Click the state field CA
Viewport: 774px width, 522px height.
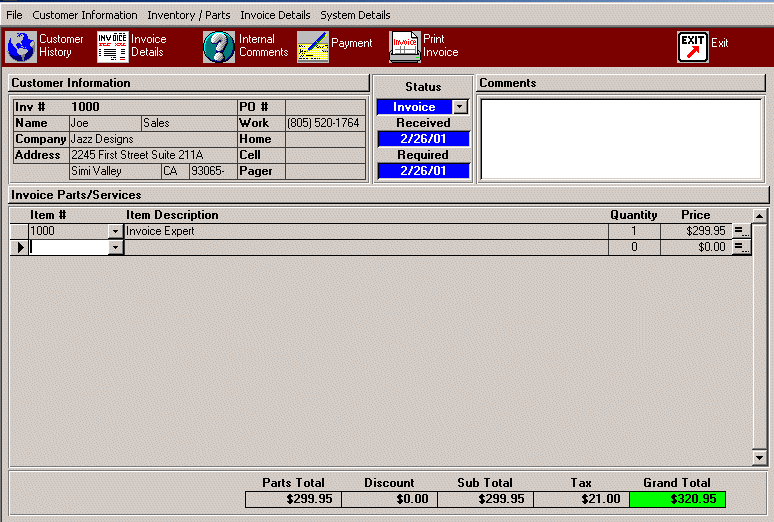pos(176,171)
